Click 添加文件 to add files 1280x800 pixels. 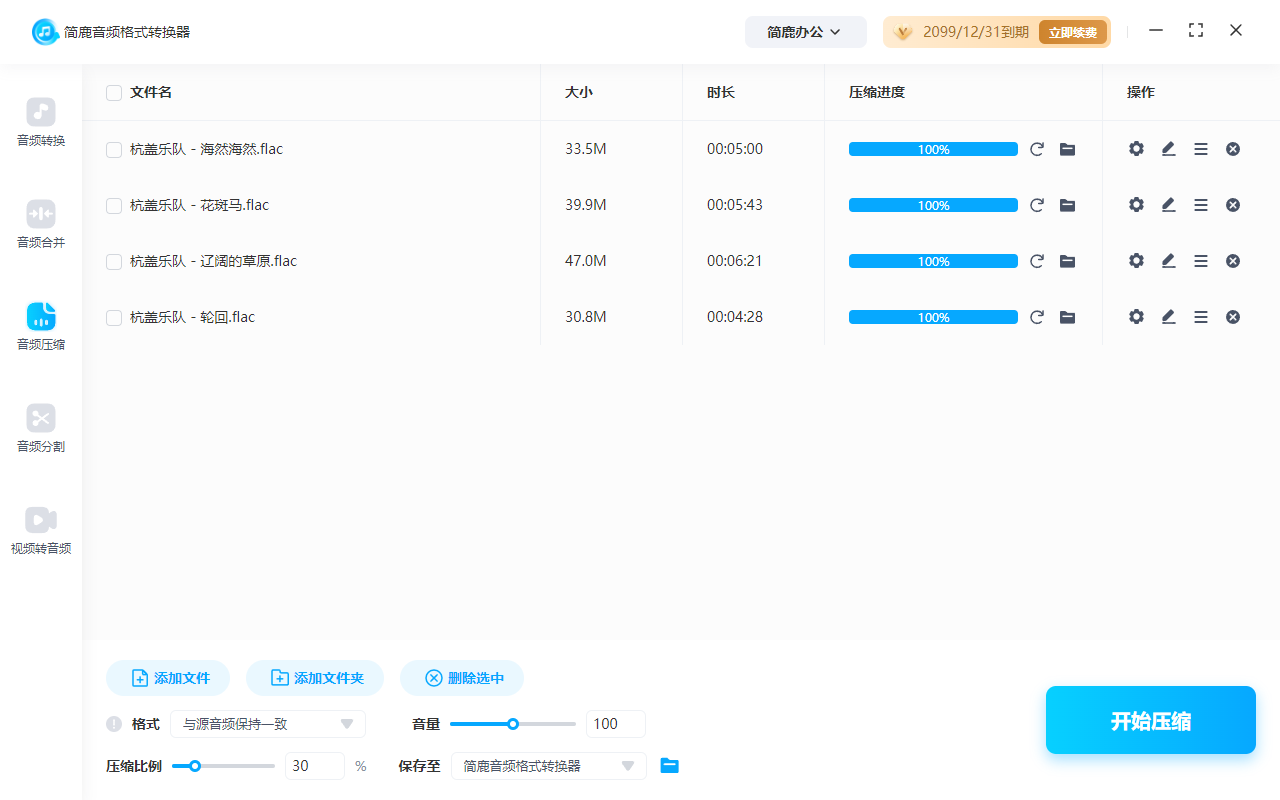click(167, 677)
